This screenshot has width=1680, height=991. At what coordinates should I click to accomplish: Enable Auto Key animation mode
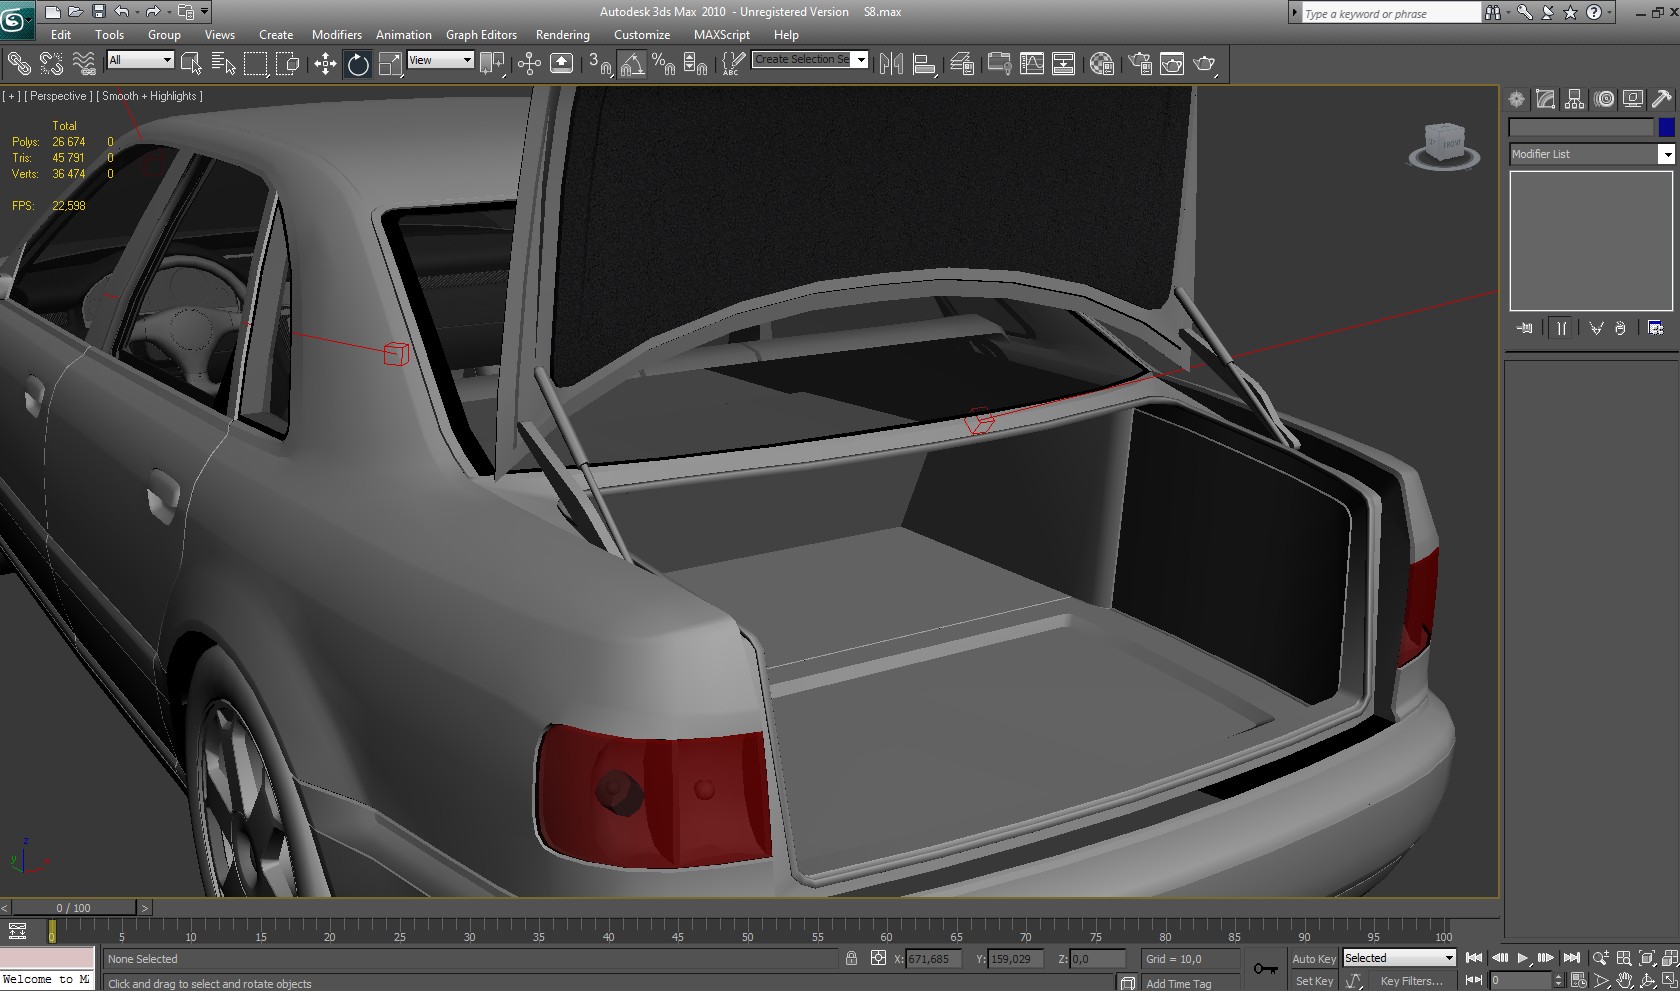(x=1313, y=958)
